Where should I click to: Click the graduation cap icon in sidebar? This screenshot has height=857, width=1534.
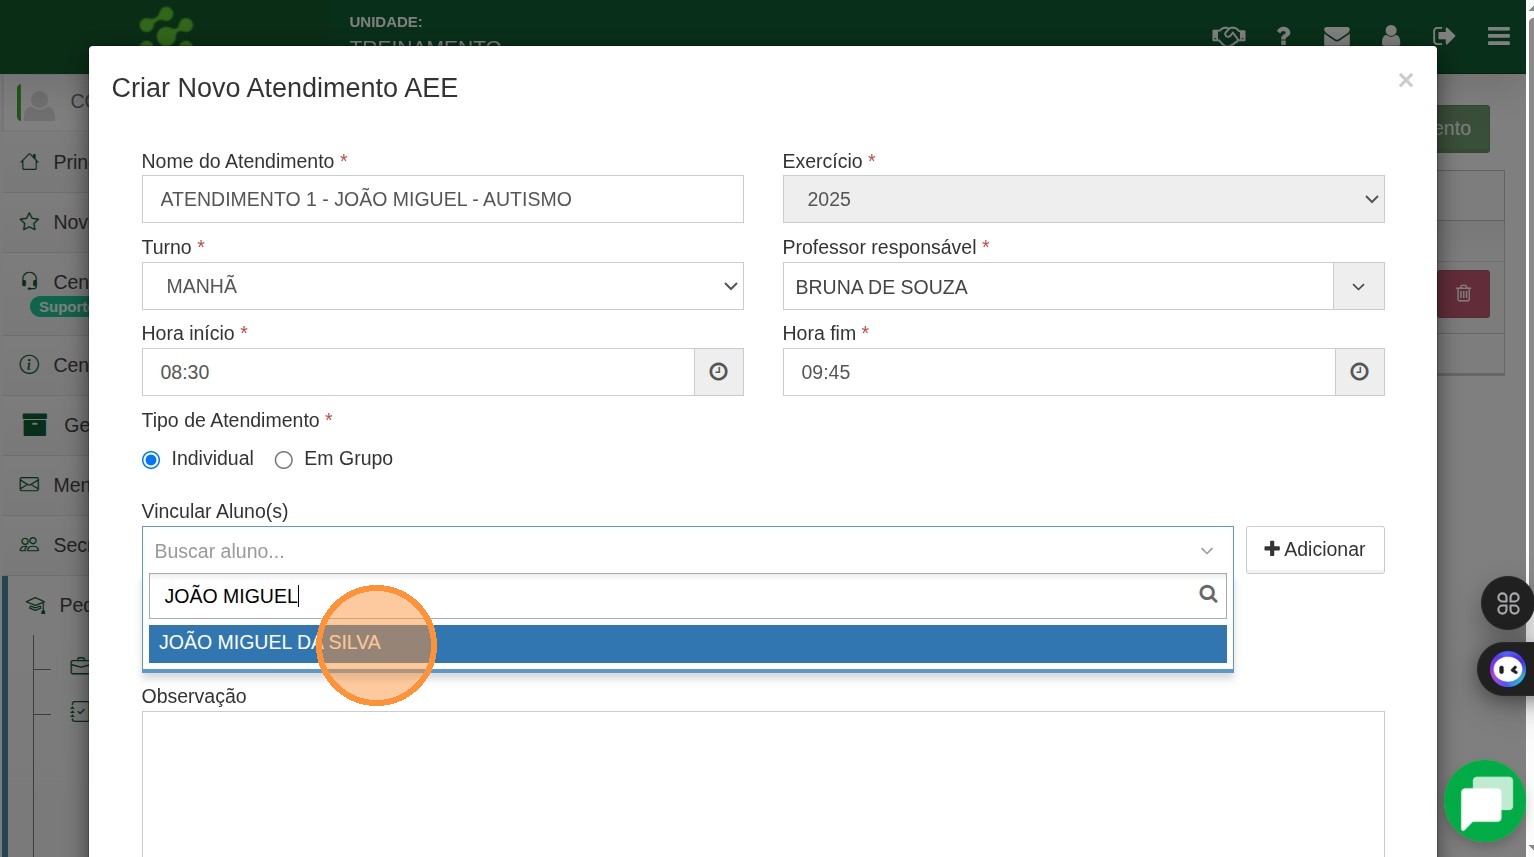coord(36,605)
